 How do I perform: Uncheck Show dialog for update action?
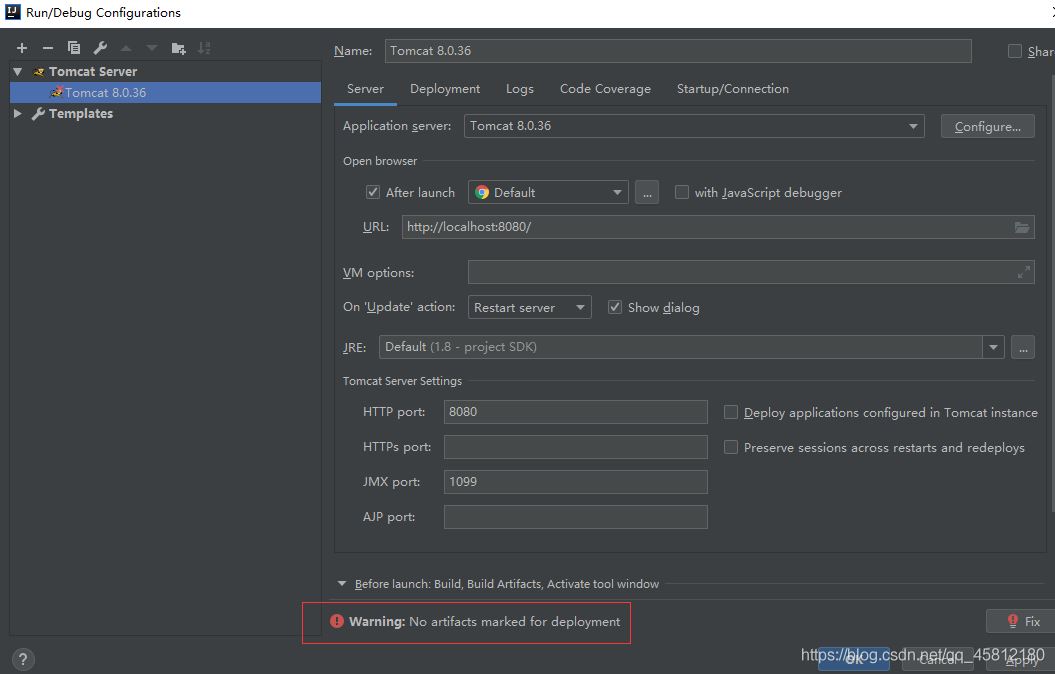pyautogui.click(x=615, y=307)
